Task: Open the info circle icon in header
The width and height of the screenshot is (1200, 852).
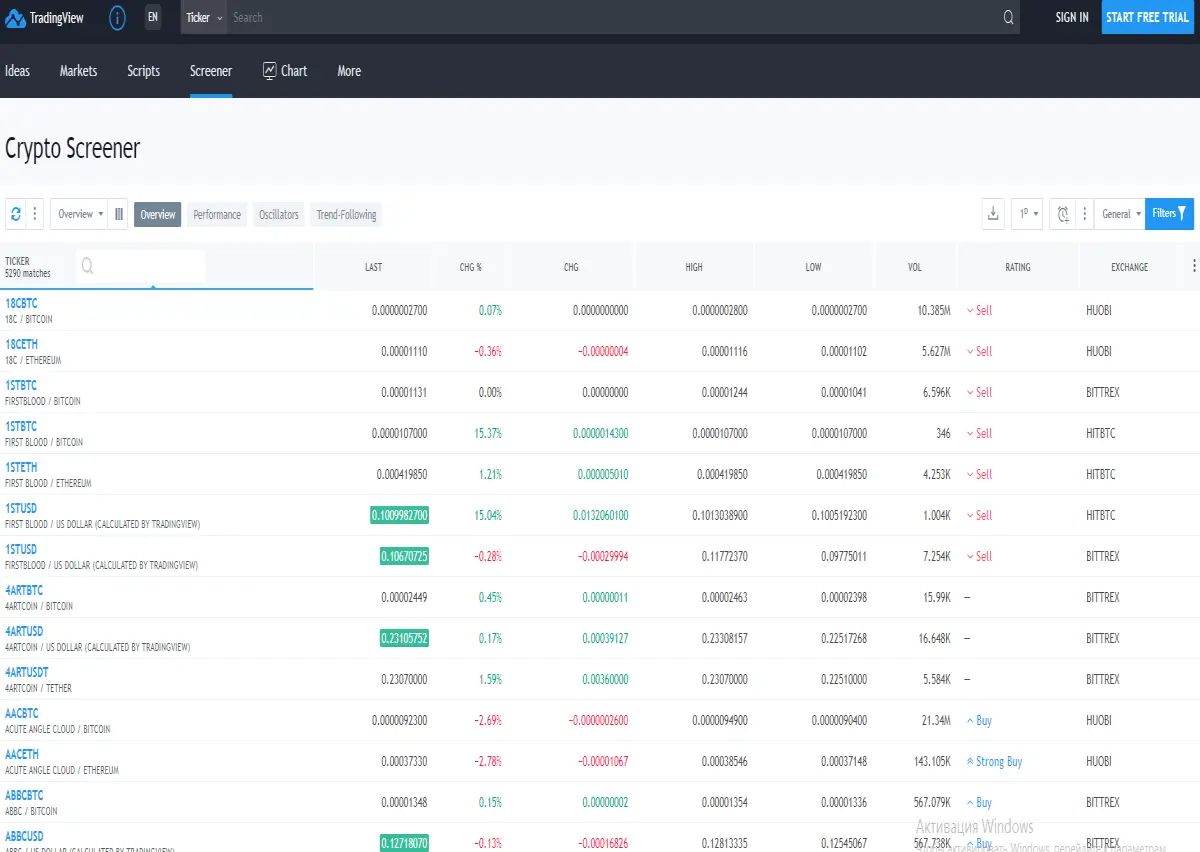Action: [x=117, y=17]
